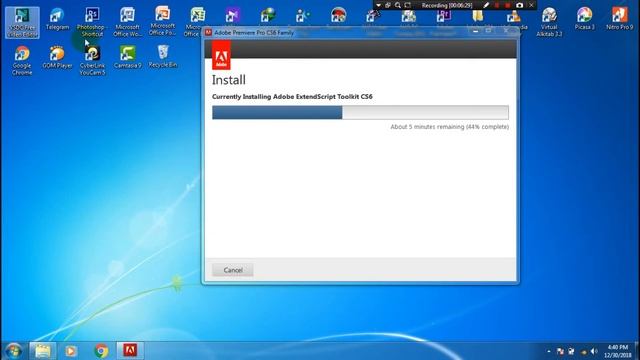Click the installation progress bar
Viewport: 640px width, 360px height.
click(x=360, y=112)
